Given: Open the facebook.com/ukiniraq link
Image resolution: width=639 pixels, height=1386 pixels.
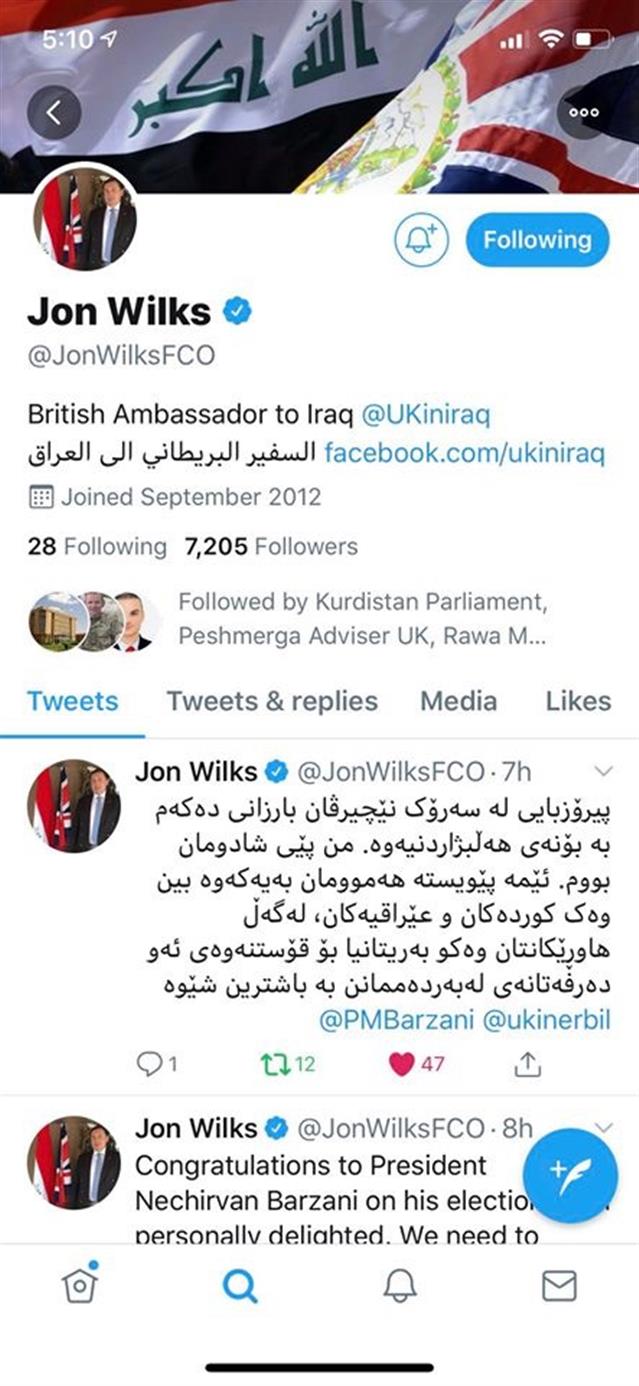Looking at the screenshot, I should [x=465, y=454].
